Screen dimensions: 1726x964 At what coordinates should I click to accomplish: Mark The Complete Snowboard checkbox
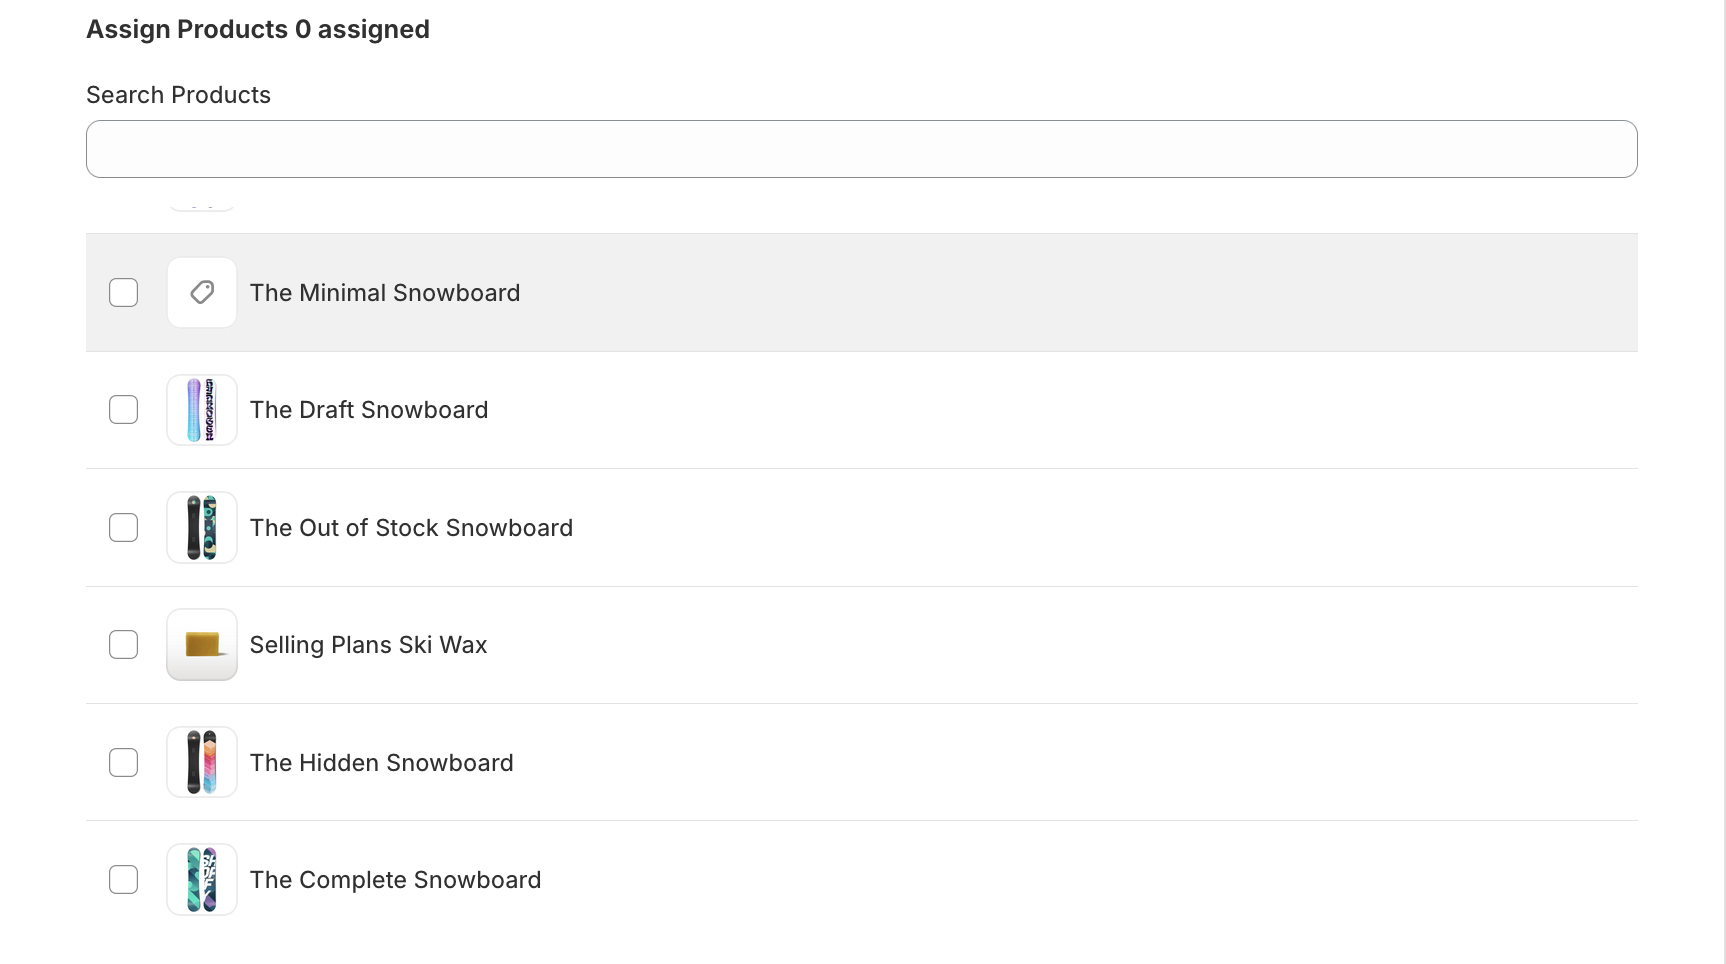click(124, 879)
